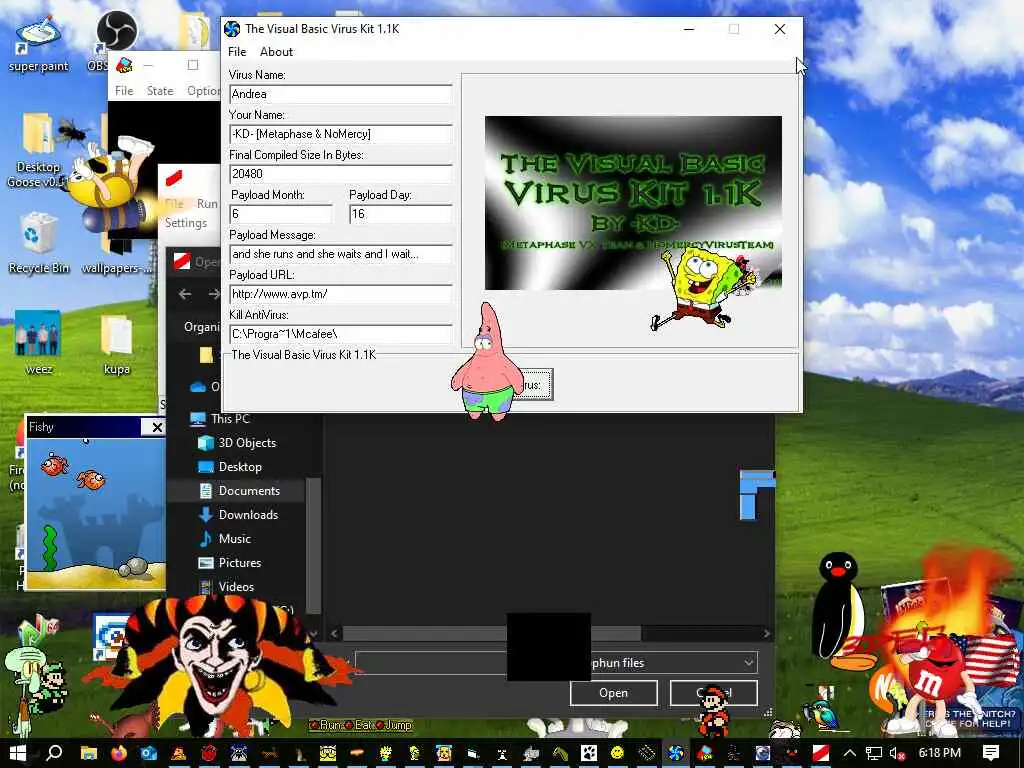Click the Virus Kit swirl taskbar icon
The width and height of the screenshot is (1024, 768).
[x=675, y=753]
